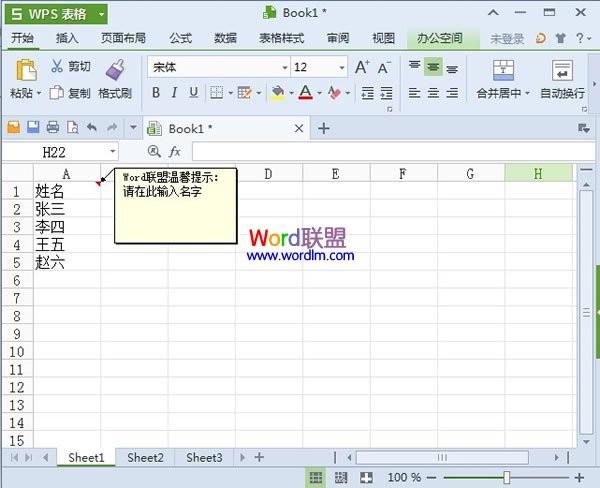This screenshot has width=600, height=488.
Task: Click the increase font size icon
Action: click(362, 67)
